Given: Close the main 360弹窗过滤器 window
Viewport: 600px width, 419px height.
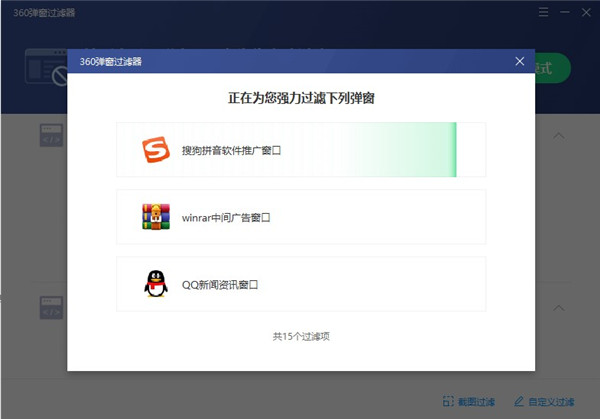Looking at the screenshot, I should point(586,12).
